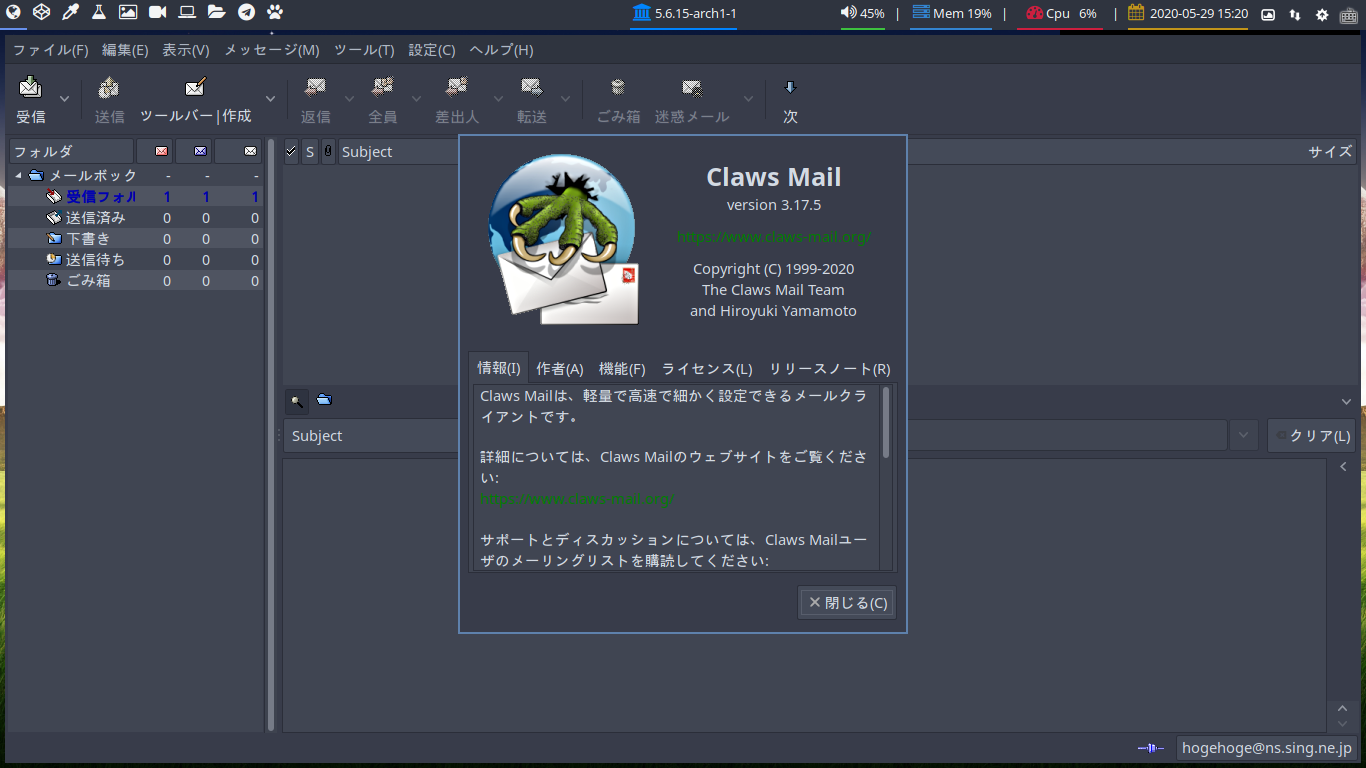Switch to the 機能(F) tab
Image resolution: width=1366 pixels, height=768 pixels.
click(x=622, y=369)
